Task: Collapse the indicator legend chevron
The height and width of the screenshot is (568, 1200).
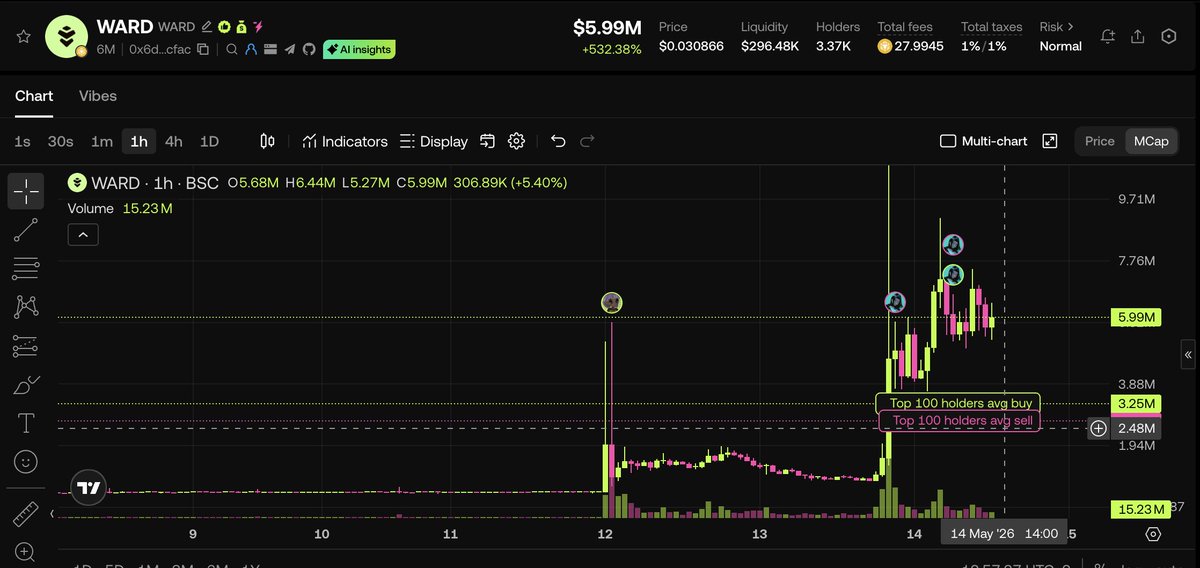Action: coord(83,236)
